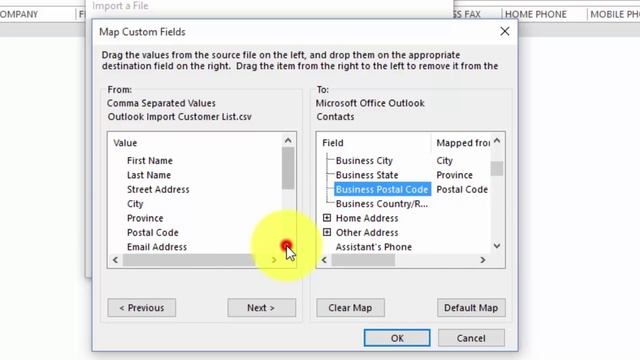The height and width of the screenshot is (360, 640).
Task: Expand the Other Address field group
Action: click(x=327, y=232)
